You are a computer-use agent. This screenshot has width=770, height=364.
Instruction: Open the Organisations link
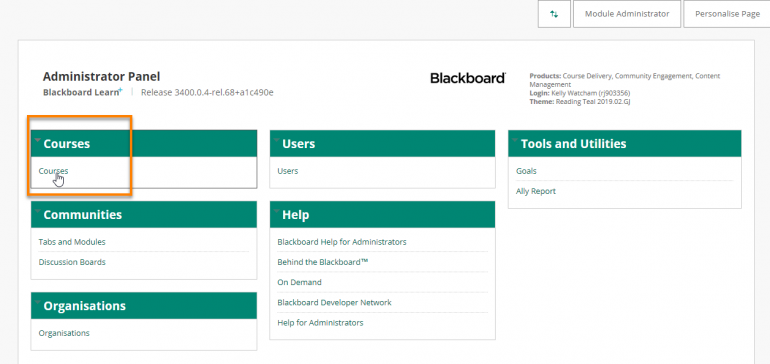64,333
